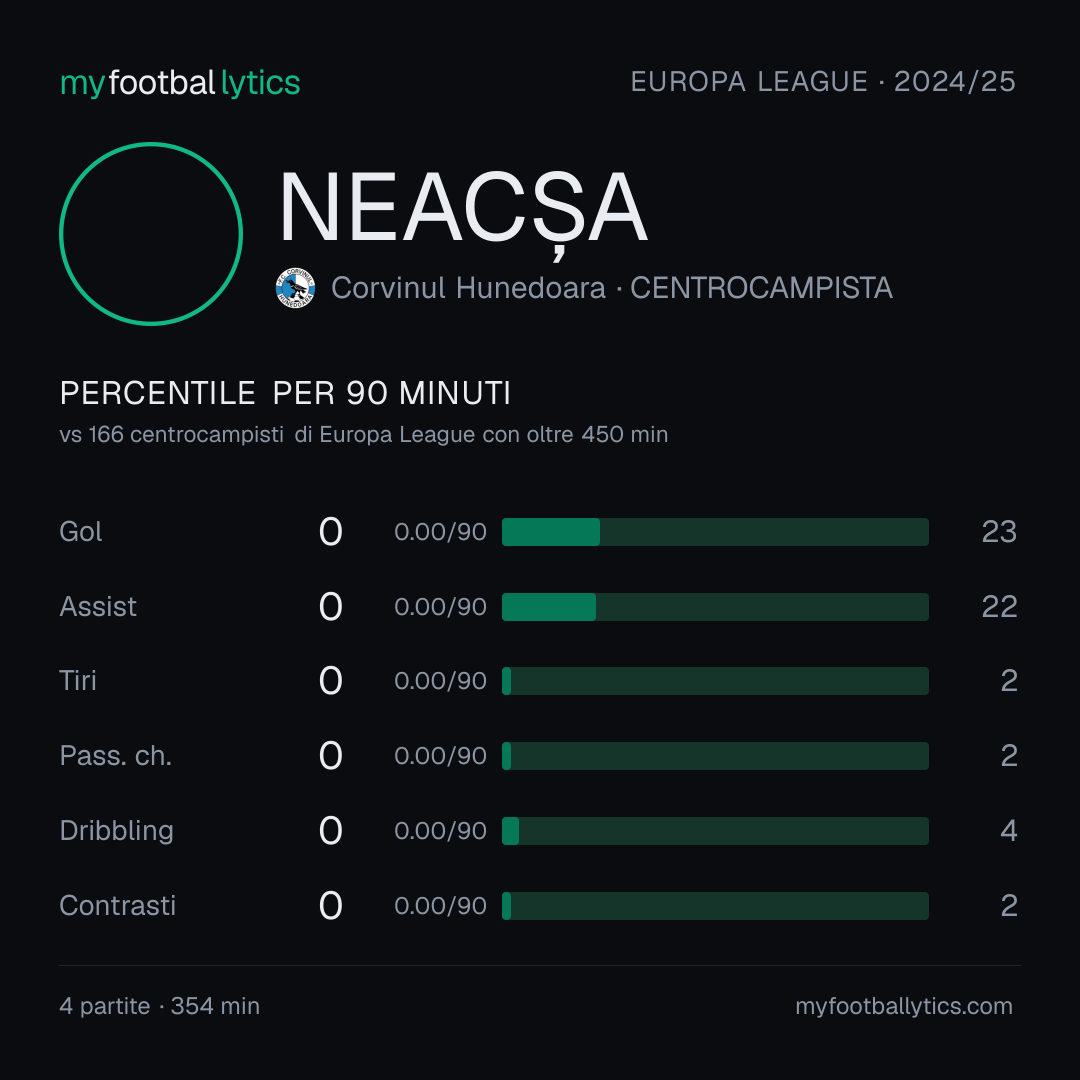Click the Pass. ch. percentile bar

pyautogui.click(x=715, y=756)
